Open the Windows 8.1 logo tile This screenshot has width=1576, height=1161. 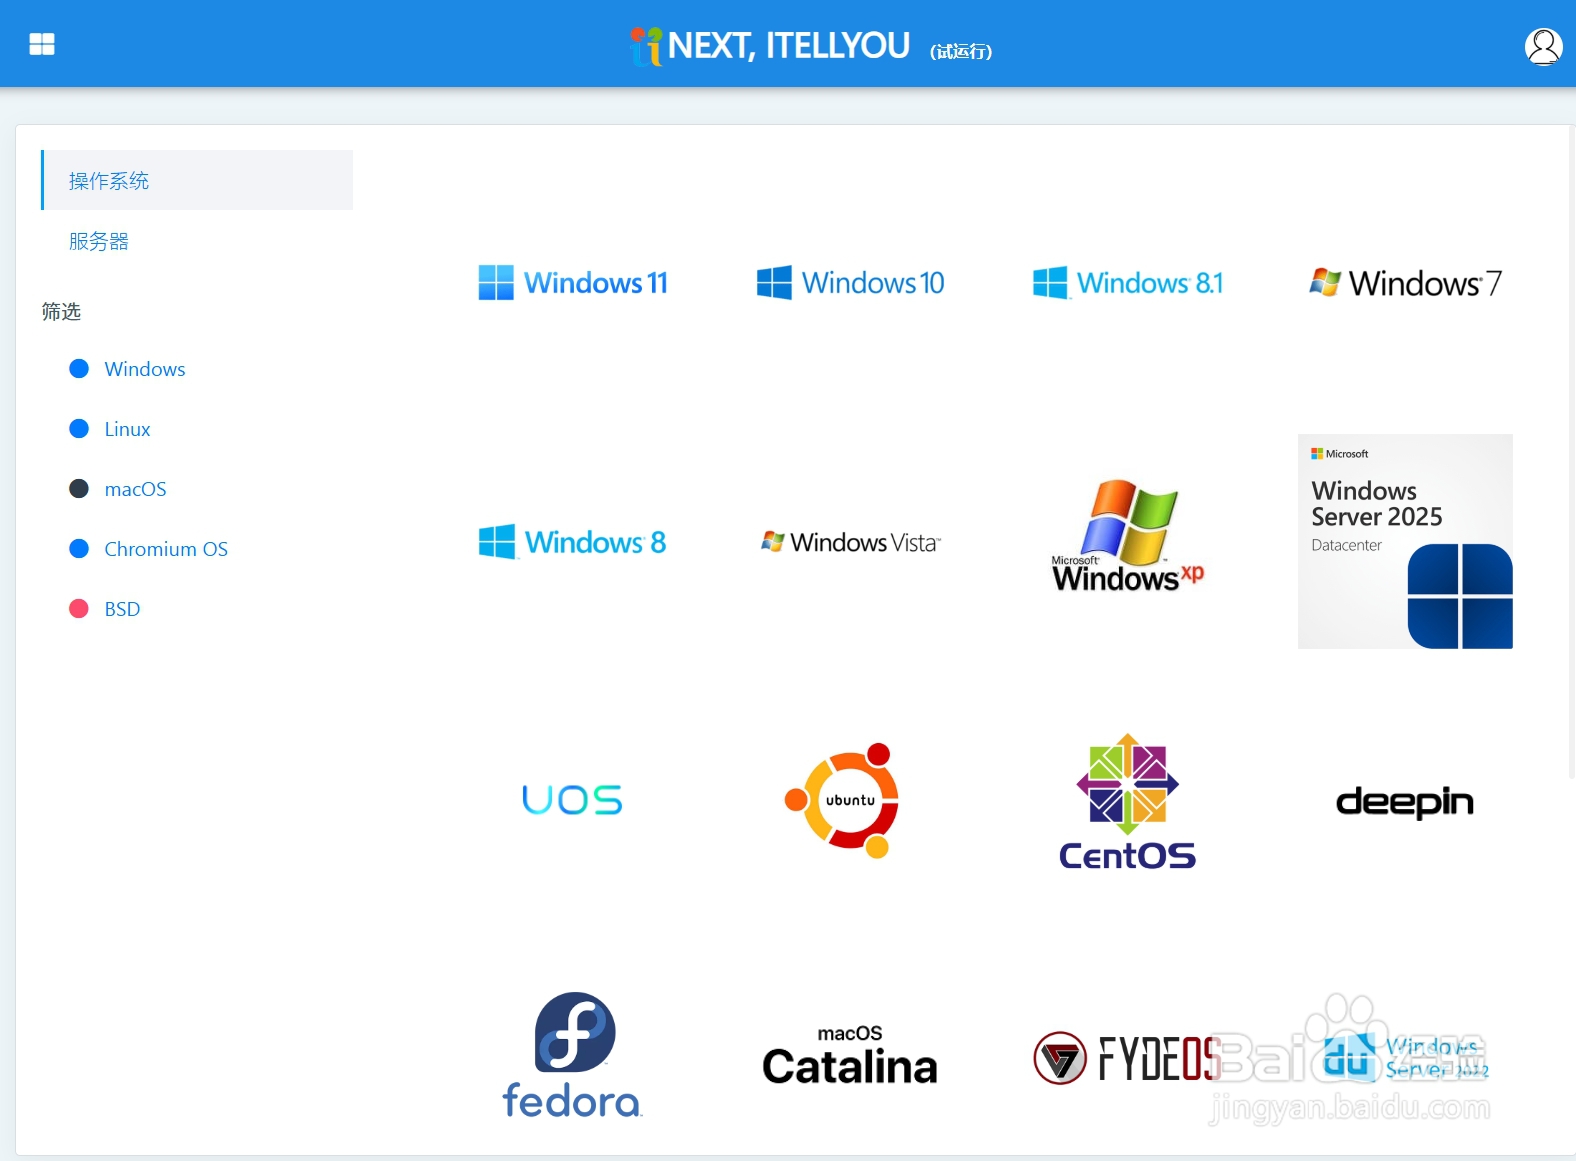[1128, 283]
